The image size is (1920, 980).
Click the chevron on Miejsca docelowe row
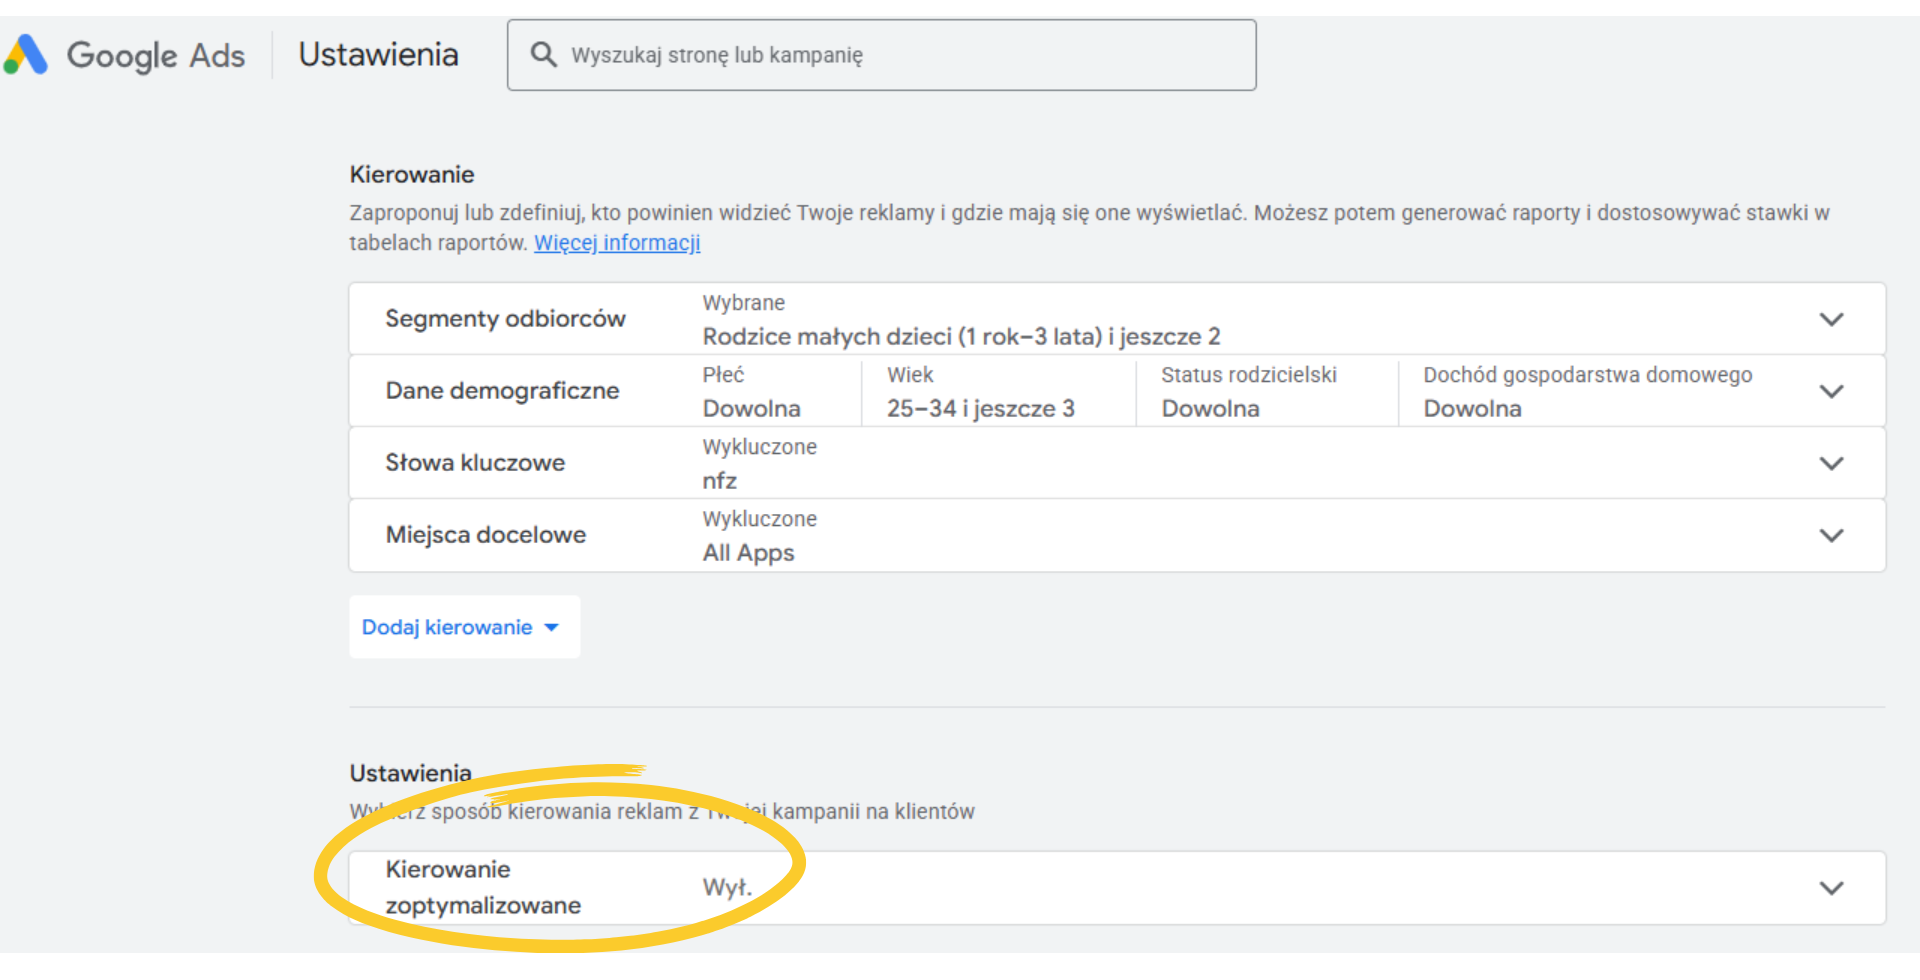[1830, 535]
